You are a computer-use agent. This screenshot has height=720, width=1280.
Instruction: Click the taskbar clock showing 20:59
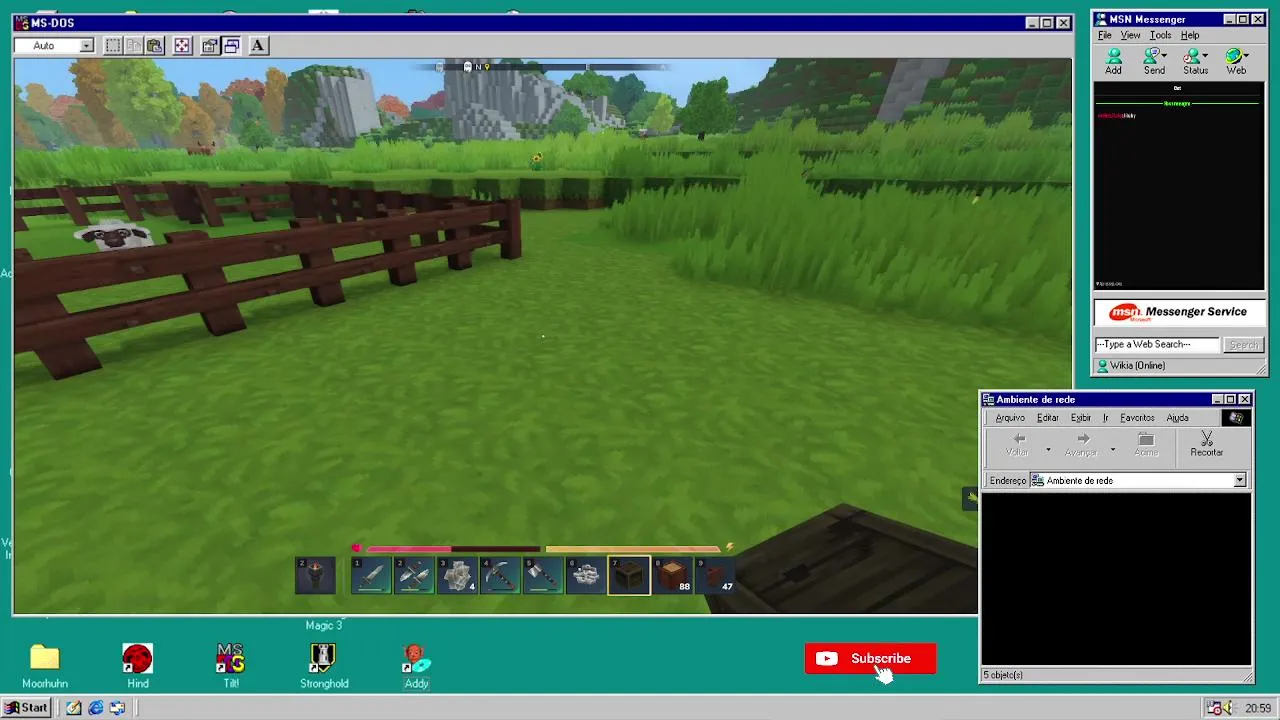point(1258,709)
